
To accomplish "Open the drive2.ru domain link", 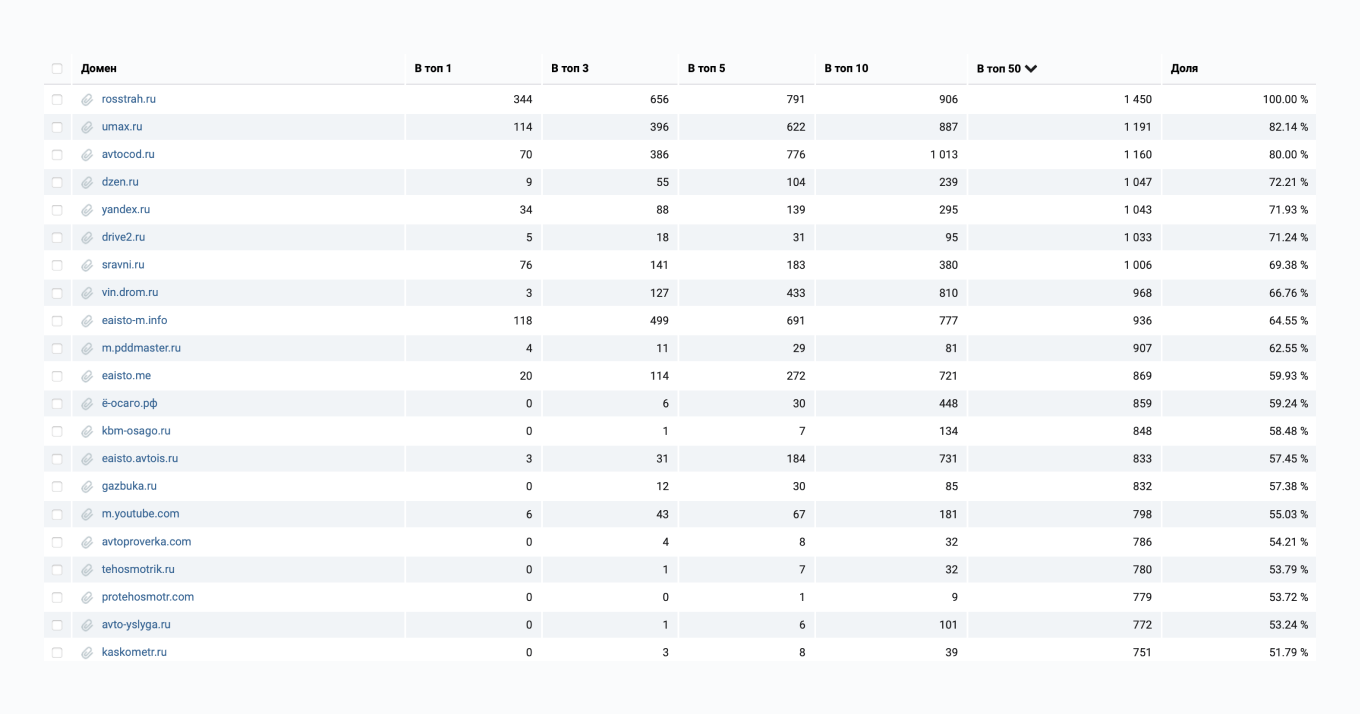I will click(123, 238).
